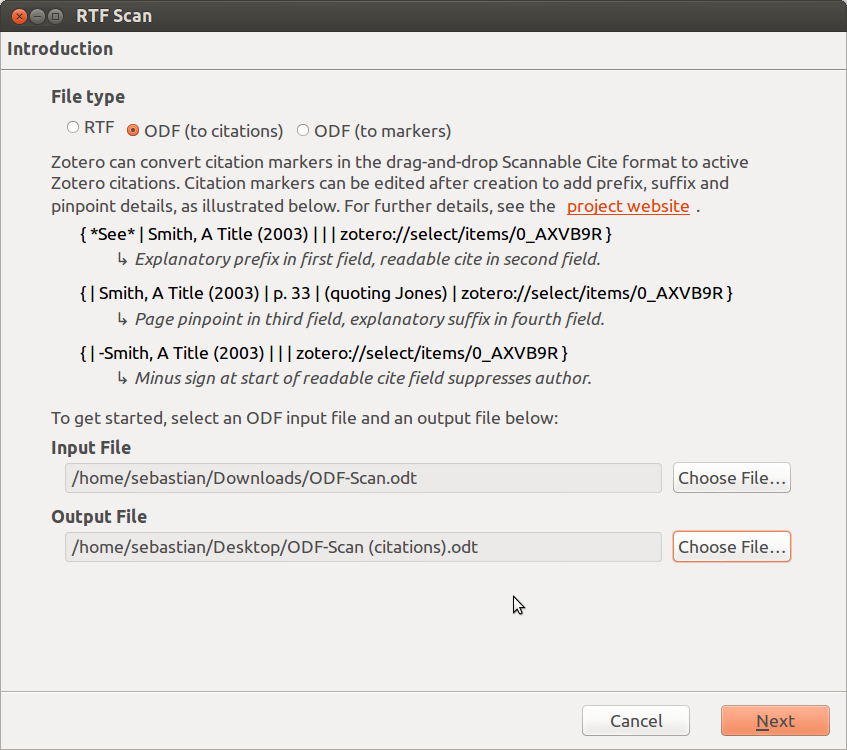Click the '{ | -Smith, A Title (2003)' example
The width and height of the screenshot is (847, 750).
(x=324, y=353)
